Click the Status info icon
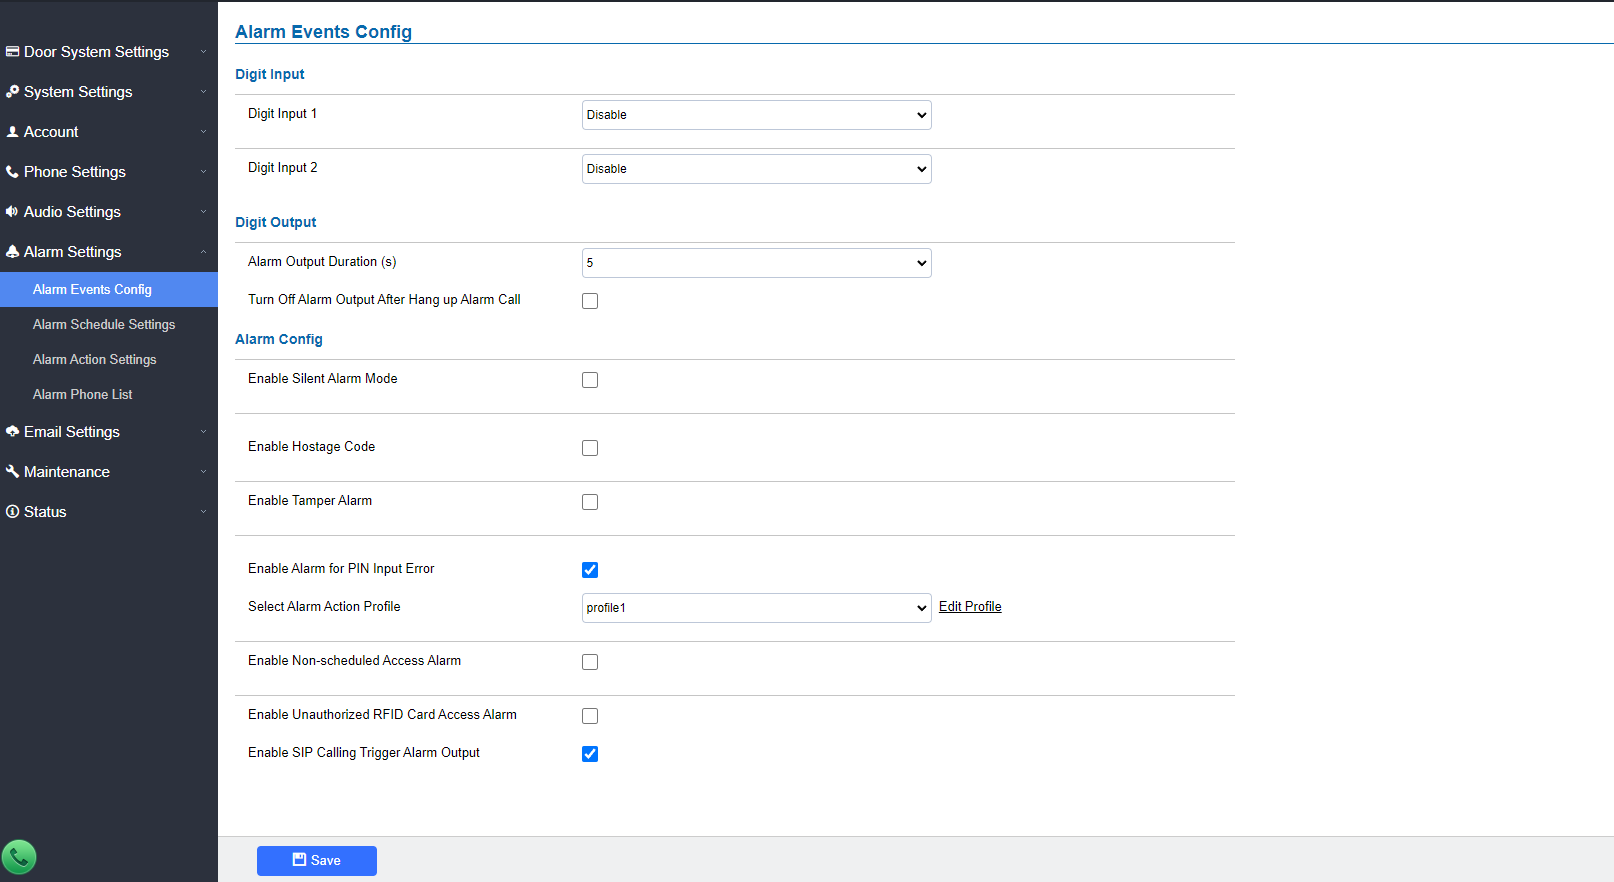Screen dimensions: 1614x882 click(x=12, y=511)
